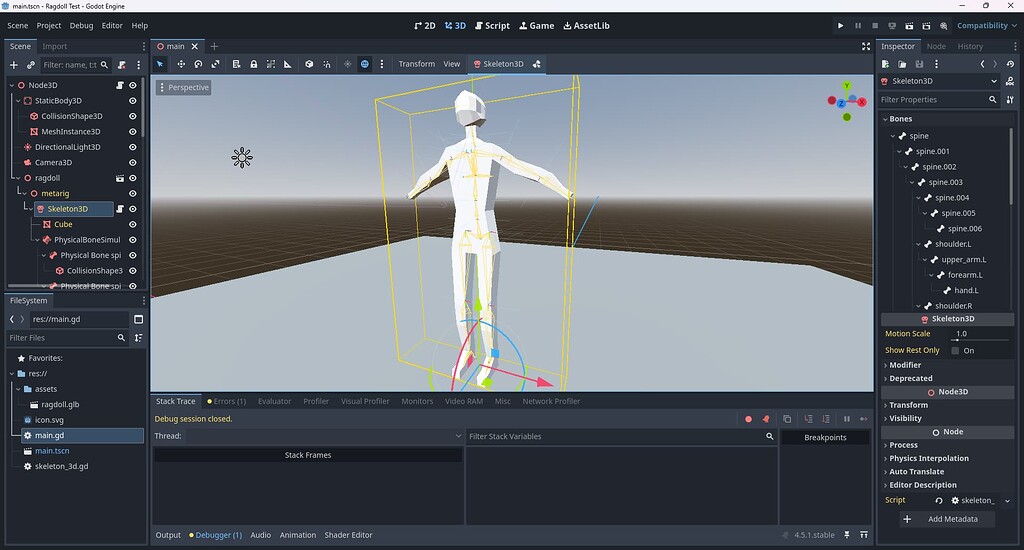The width and height of the screenshot is (1024, 550).
Task: Open the Shader Editor bottom panel
Action: [348, 535]
